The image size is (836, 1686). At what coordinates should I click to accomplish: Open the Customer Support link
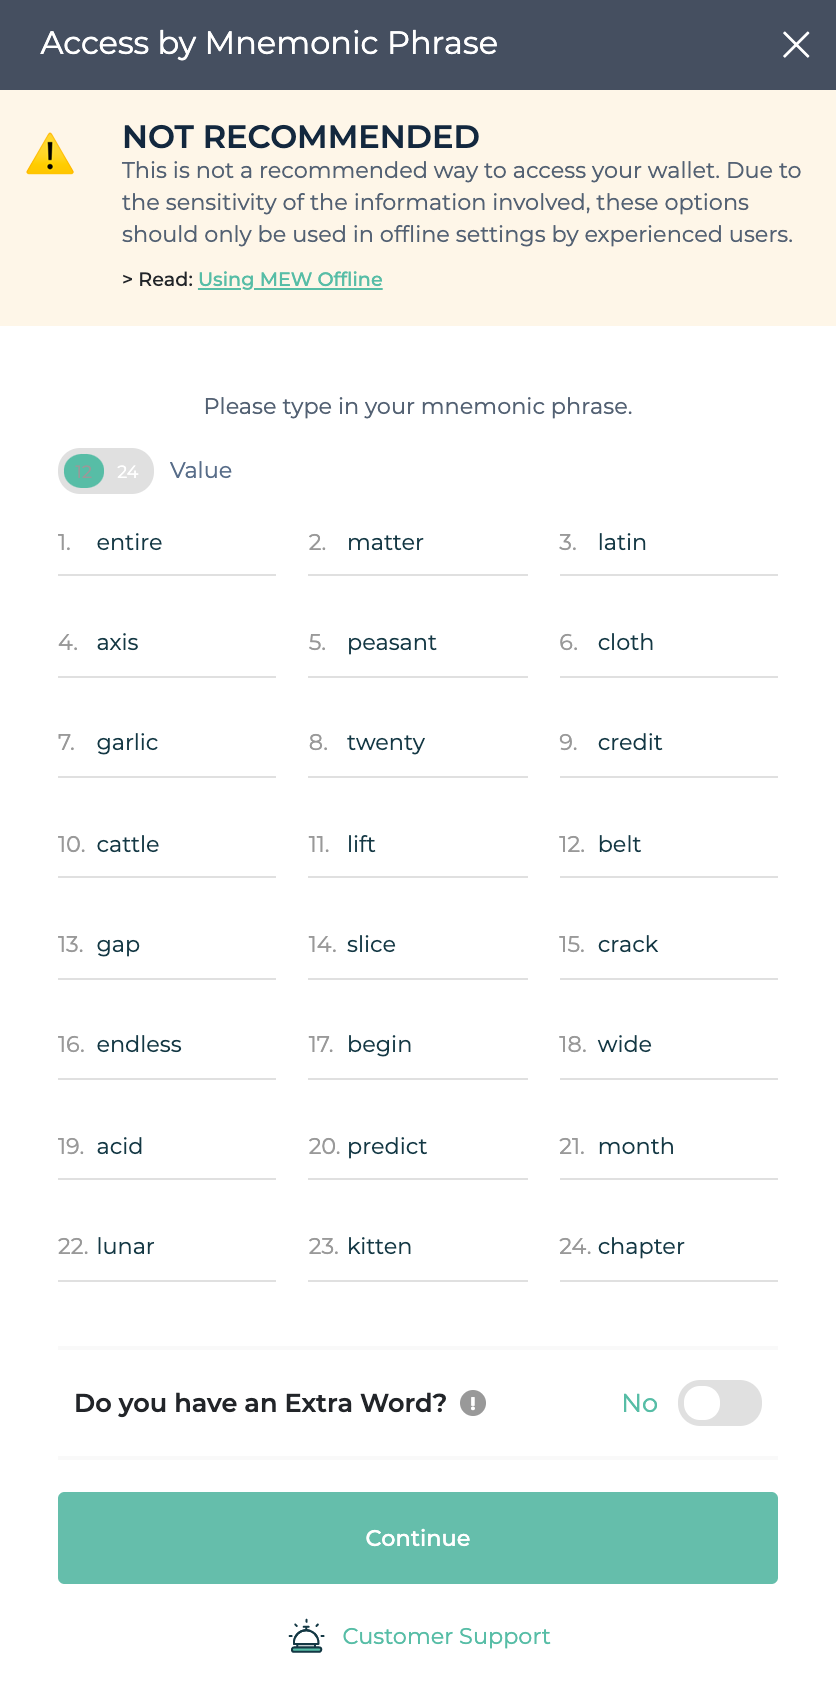coord(446,1636)
